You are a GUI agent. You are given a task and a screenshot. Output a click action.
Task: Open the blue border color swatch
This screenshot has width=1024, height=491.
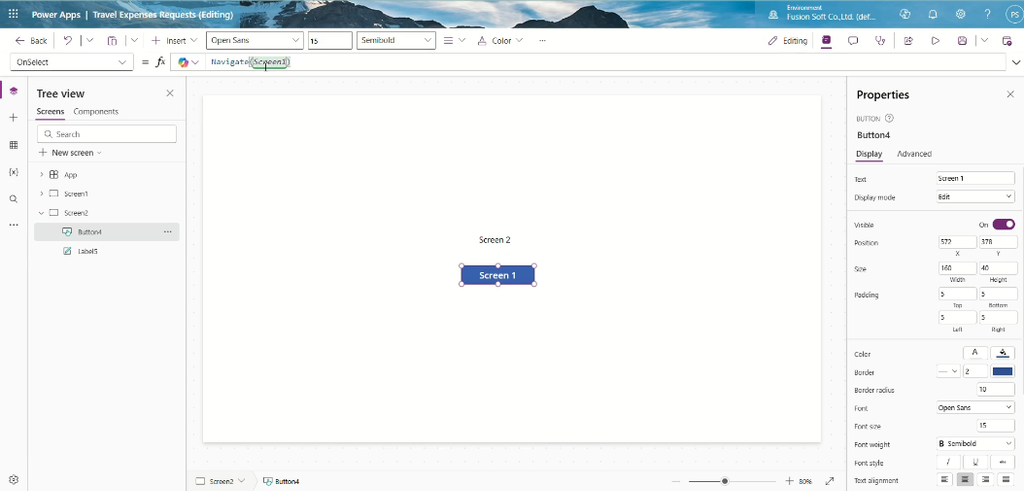pyautogui.click(x=1002, y=371)
